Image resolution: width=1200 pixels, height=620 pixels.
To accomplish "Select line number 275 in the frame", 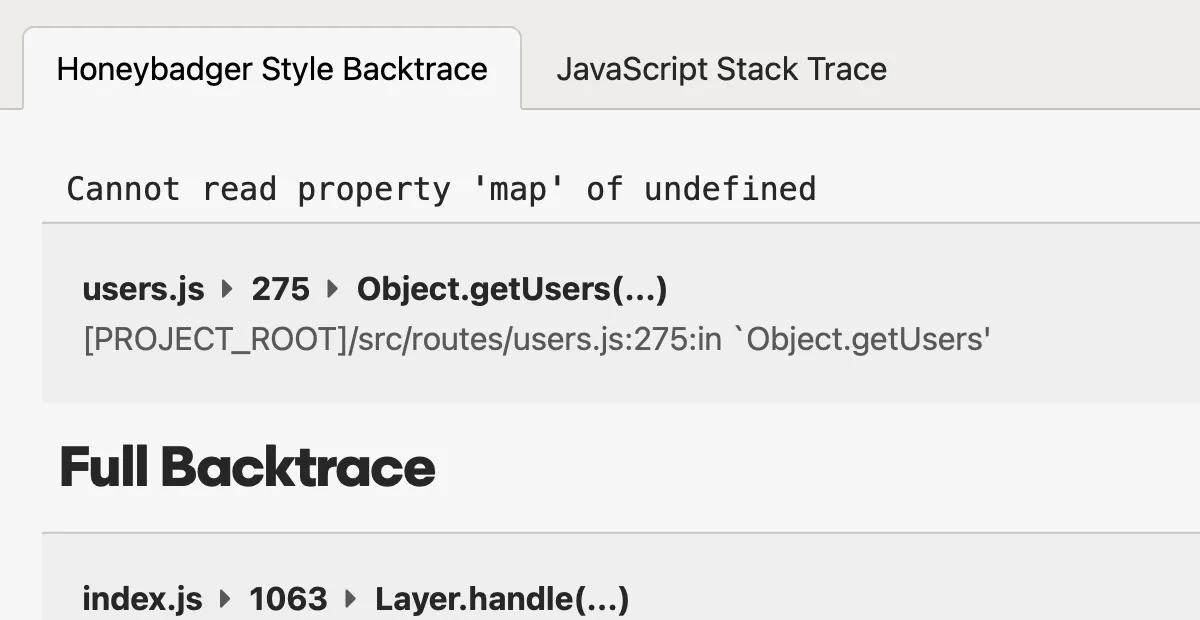I will tap(281, 289).
